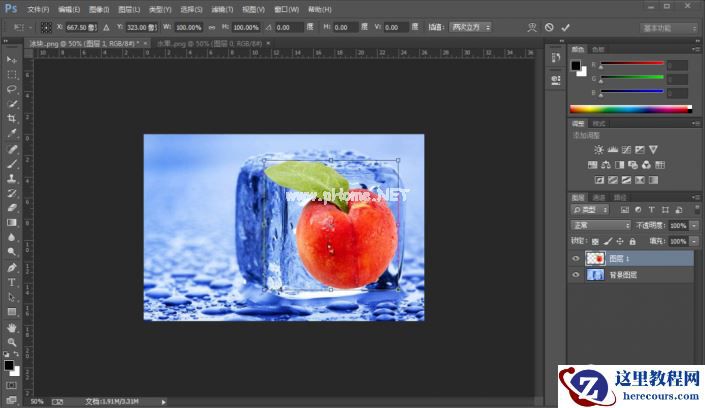Screen dimensions: 705x408
Task: Select the 图层 1 layer thumbnail
Action: pos(595,259)
